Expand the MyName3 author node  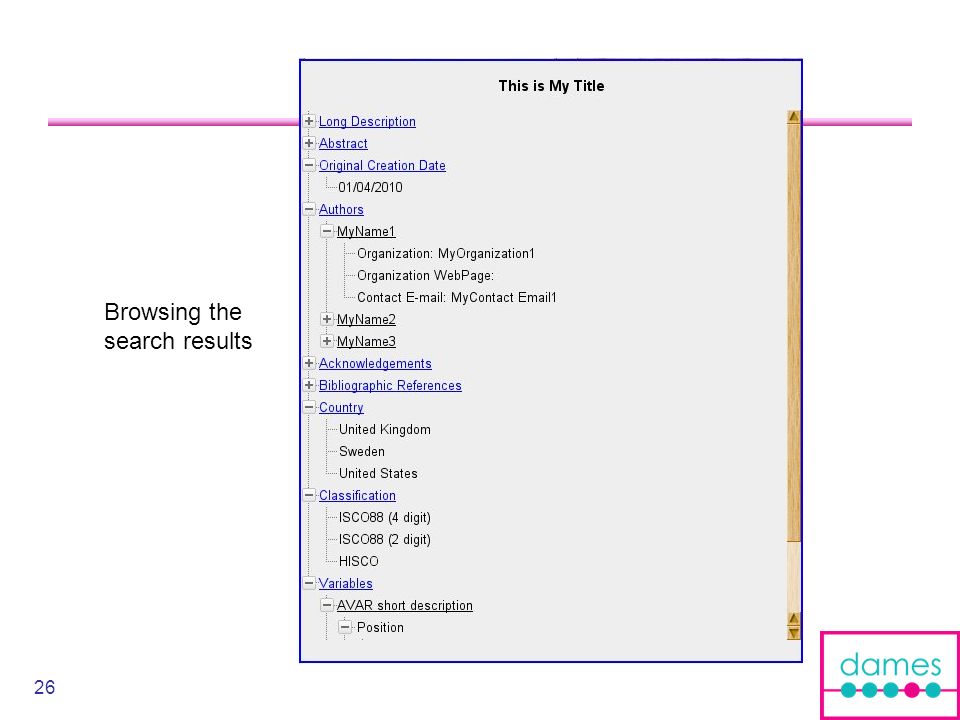[328, 342]
